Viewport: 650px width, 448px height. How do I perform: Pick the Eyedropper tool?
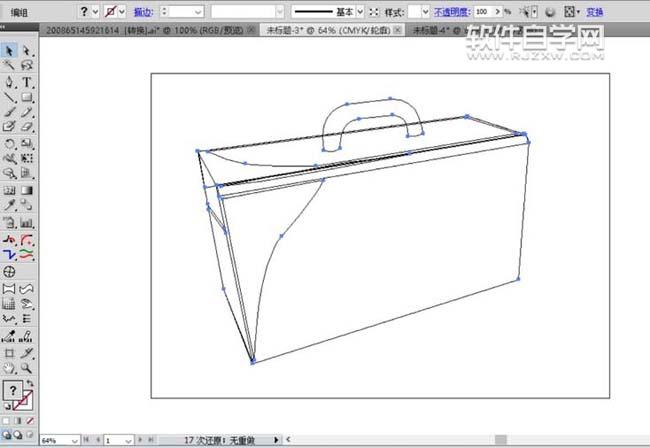[x=9, y=205]
